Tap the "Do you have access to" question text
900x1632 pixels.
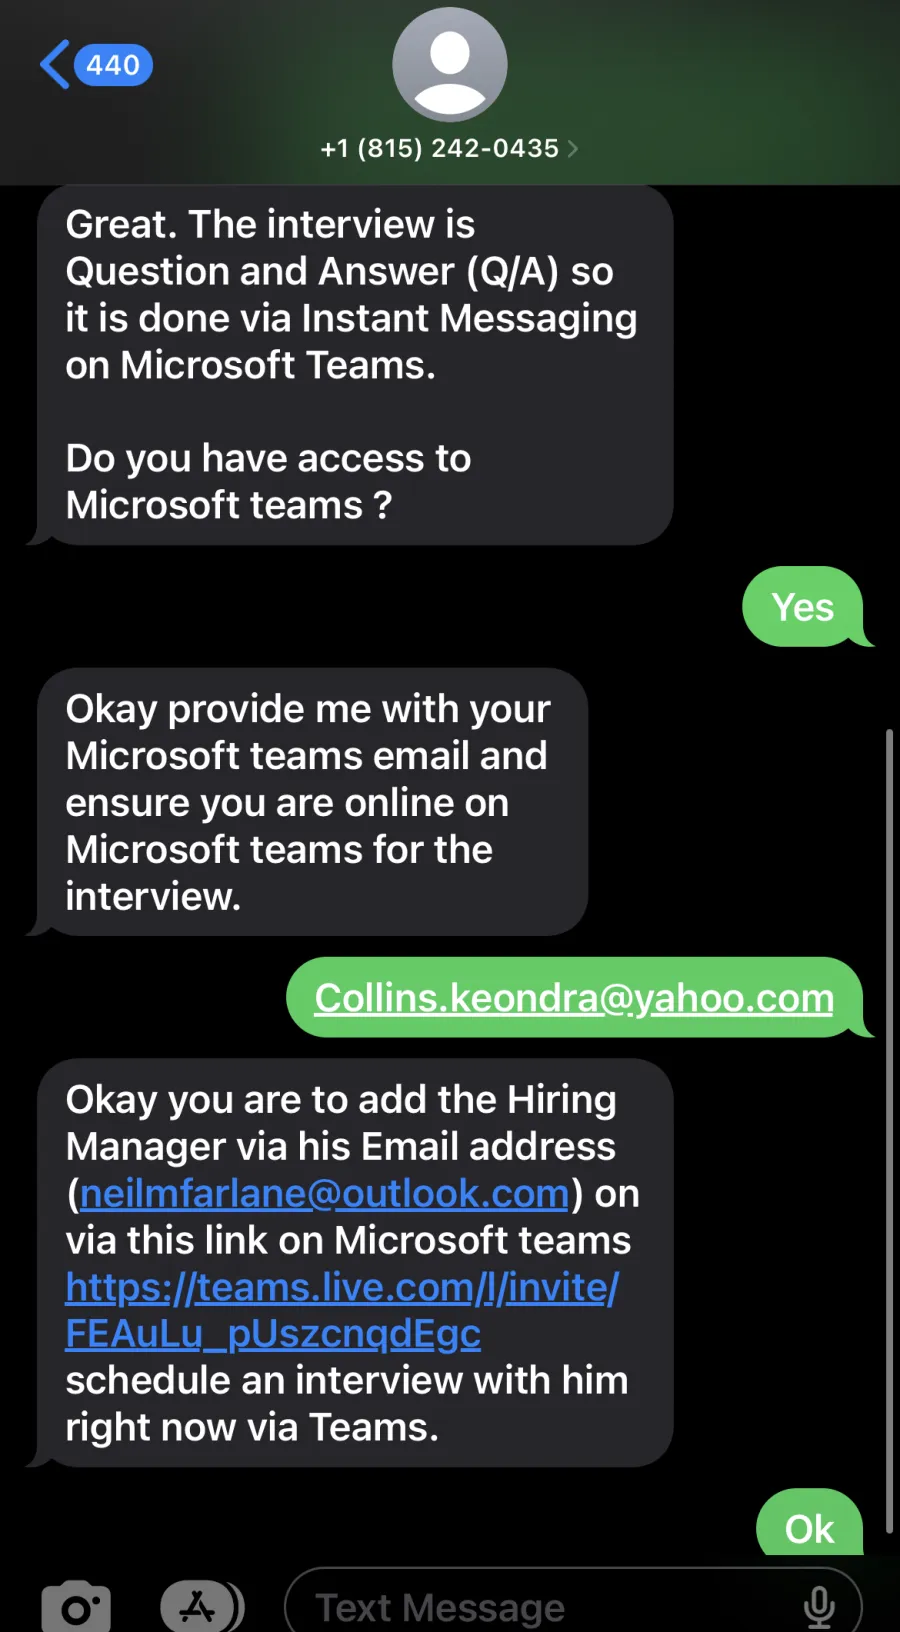(268, 458)
